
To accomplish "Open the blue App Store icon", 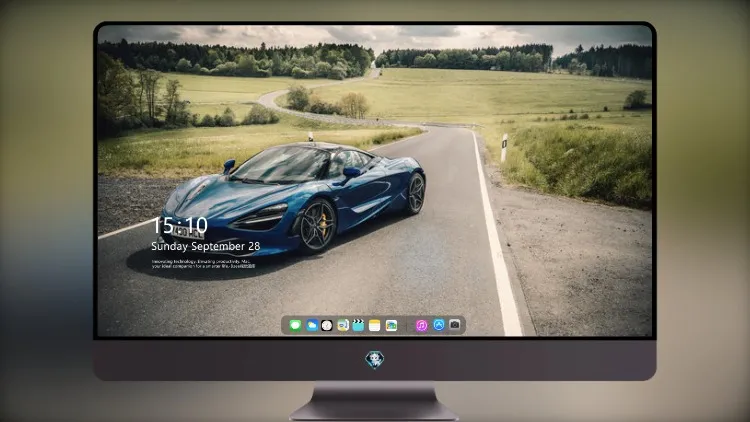I will click(439, 325).
